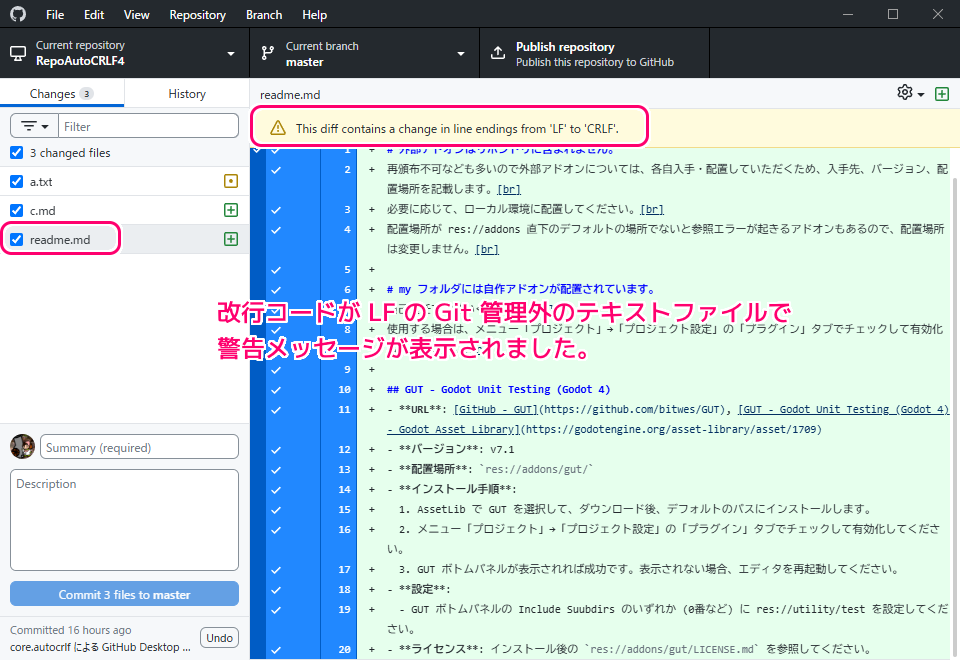
Task: Expand the Current branch master dropdown
Action: 364,53
